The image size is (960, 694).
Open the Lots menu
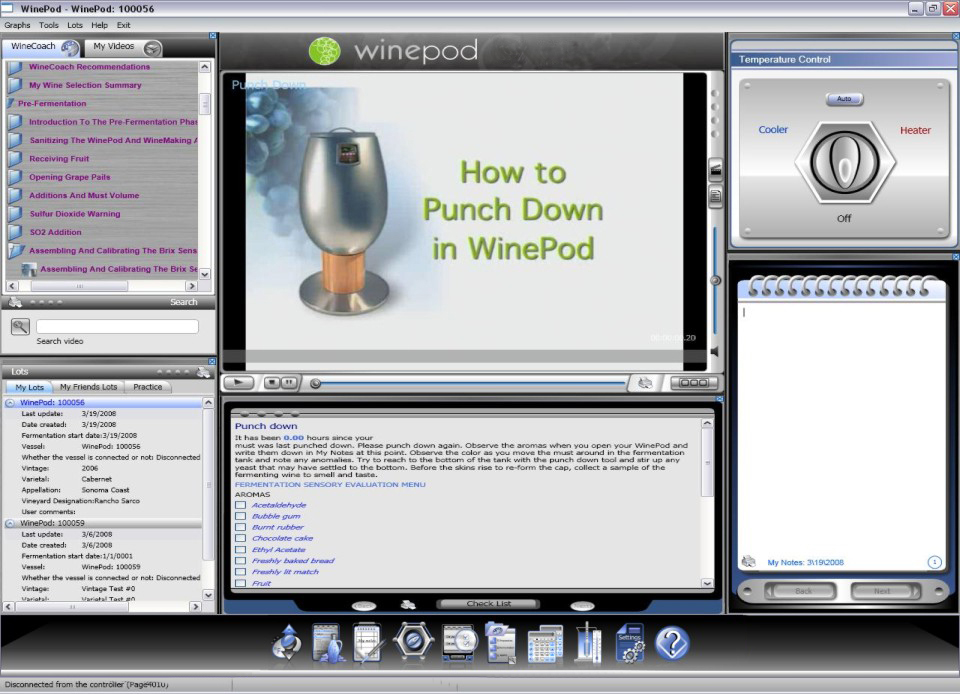coord(75,25)
